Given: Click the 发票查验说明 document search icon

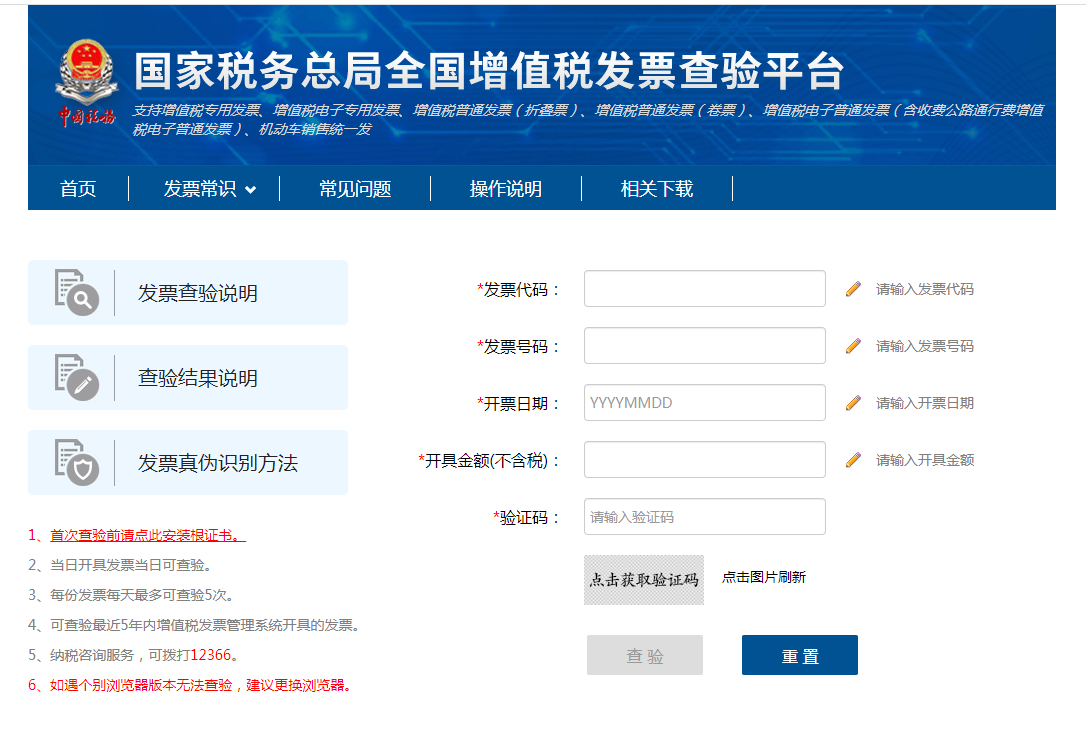Looking at the screenshot, I should (x=76, y=292).
